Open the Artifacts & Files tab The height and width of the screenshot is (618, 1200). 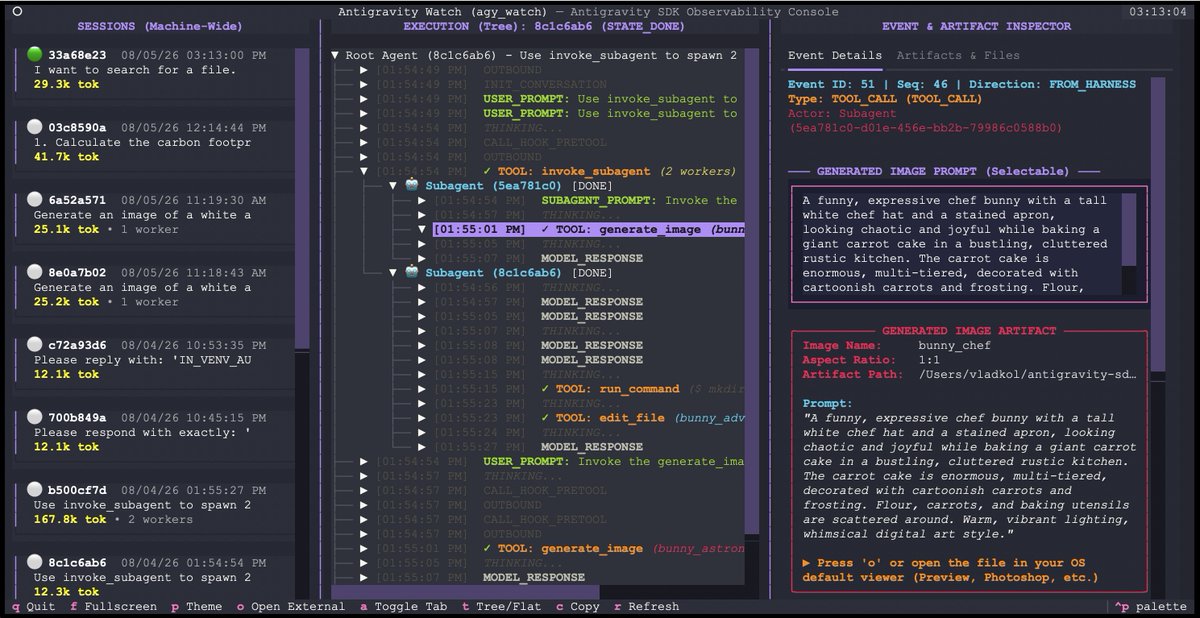958,56
